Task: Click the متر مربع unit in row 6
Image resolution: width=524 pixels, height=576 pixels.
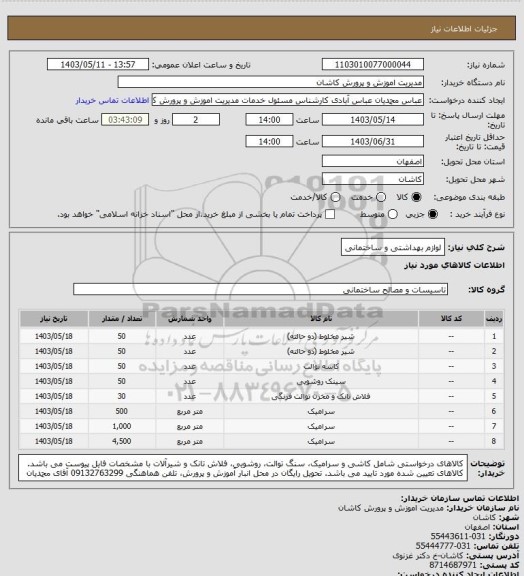Action: tap(190, 412)
